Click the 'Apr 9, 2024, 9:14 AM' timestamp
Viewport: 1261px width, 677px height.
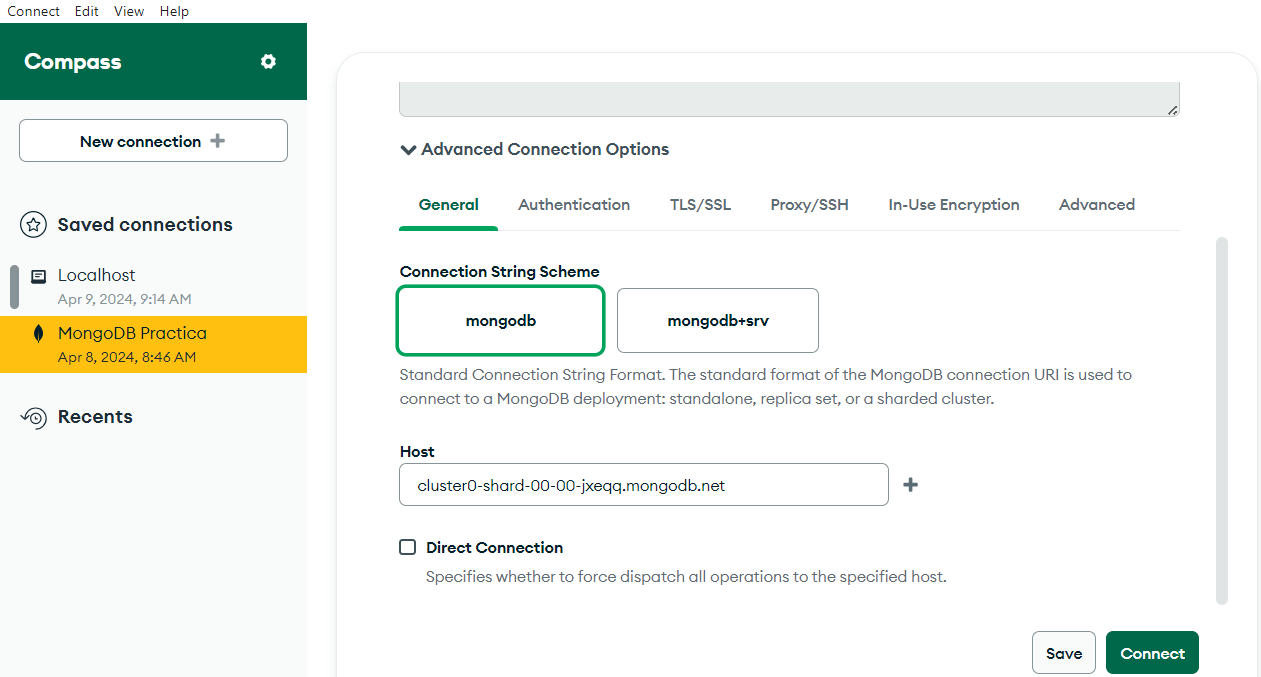(x=124, y=299)
